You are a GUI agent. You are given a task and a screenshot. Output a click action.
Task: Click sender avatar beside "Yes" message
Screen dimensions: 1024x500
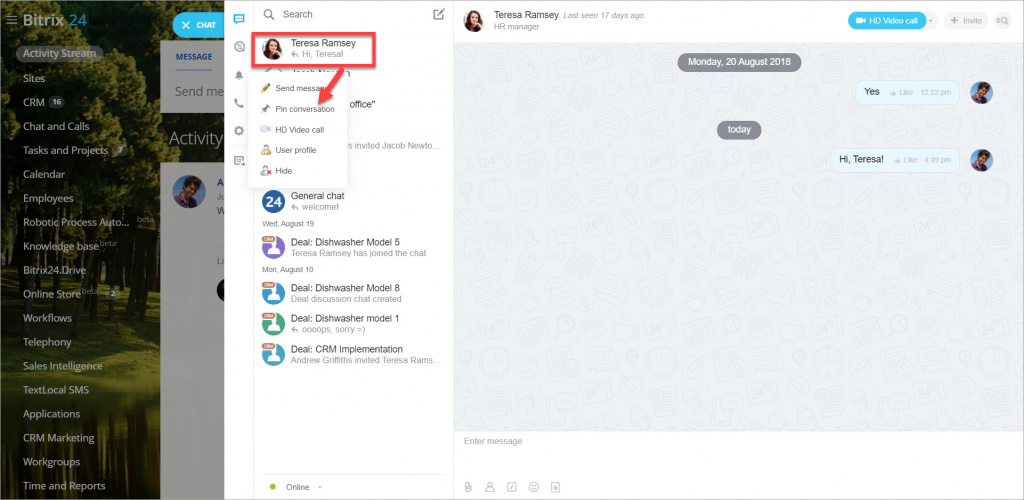982,93
